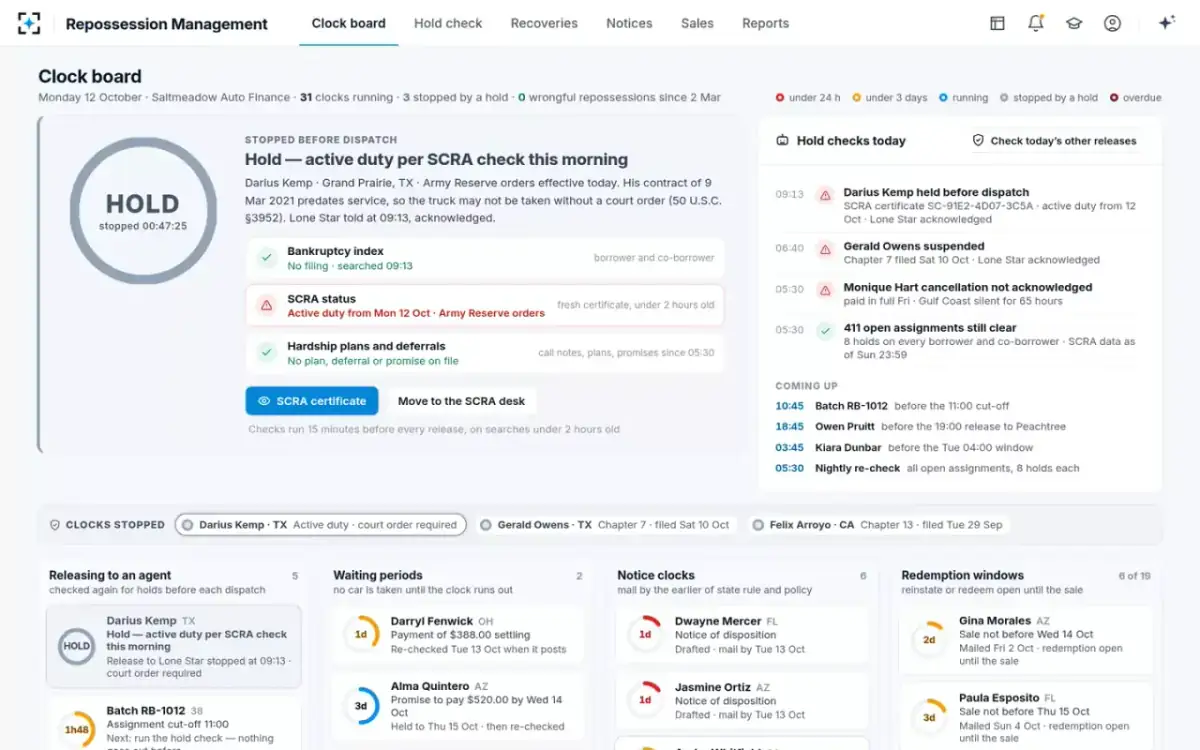Open the Recoveries tab
The height and width of the screenshot is (750, 1200).
click(544, 23)
